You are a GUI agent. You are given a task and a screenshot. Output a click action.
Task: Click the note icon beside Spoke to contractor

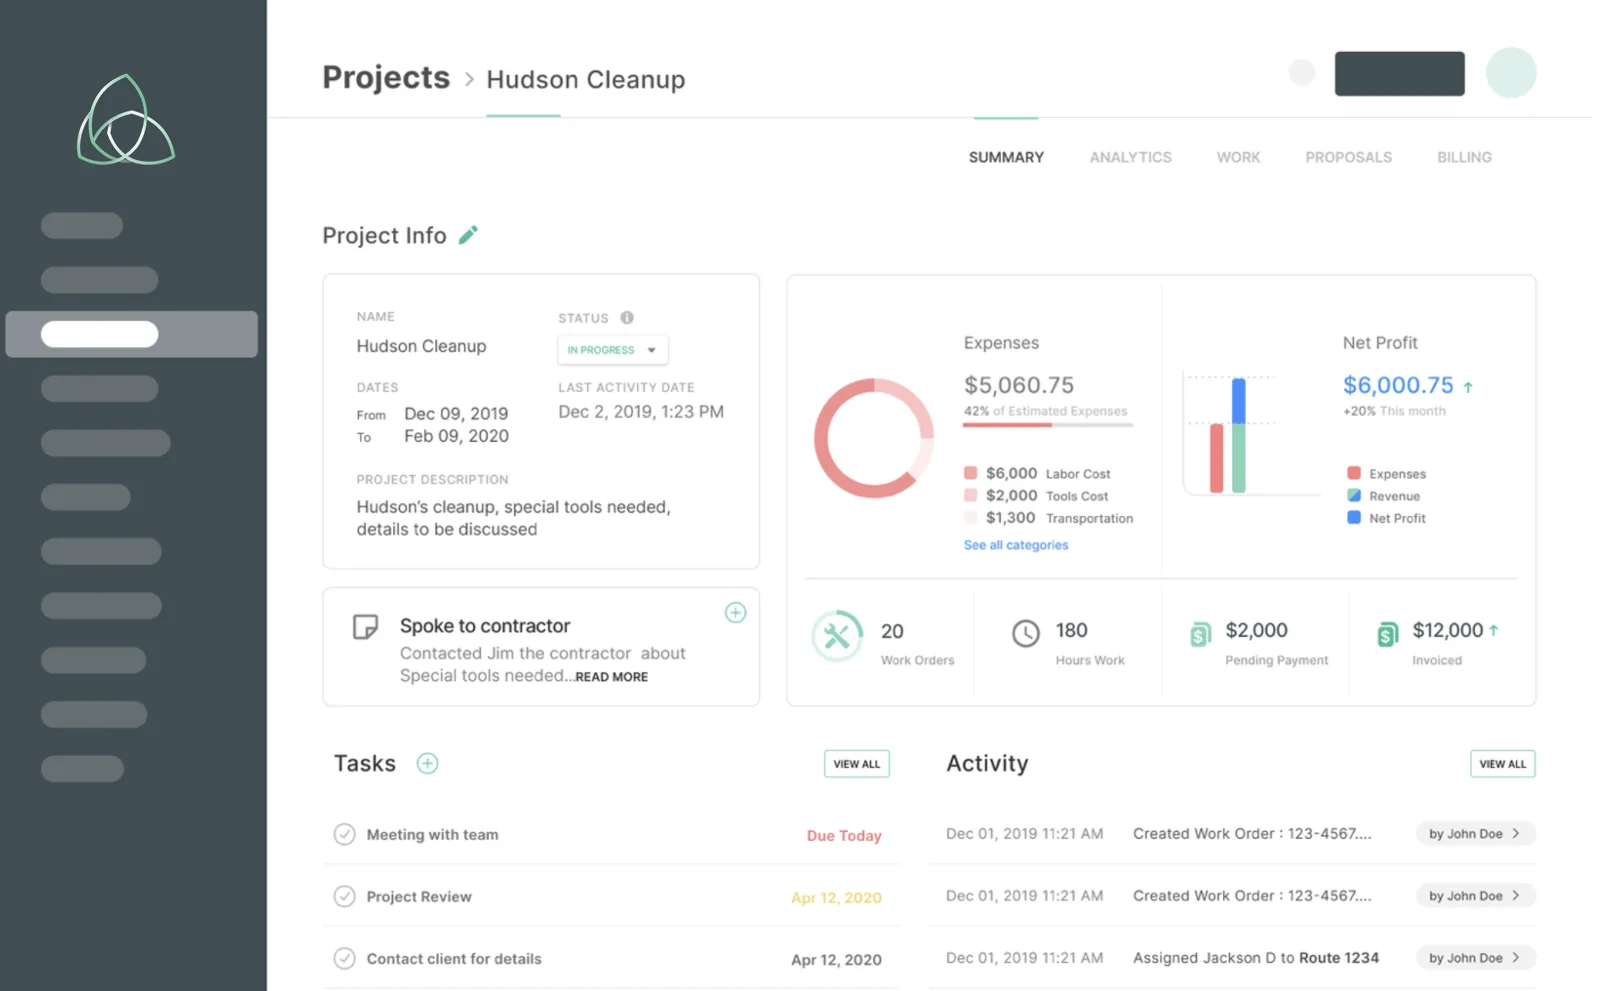(365, 627)
